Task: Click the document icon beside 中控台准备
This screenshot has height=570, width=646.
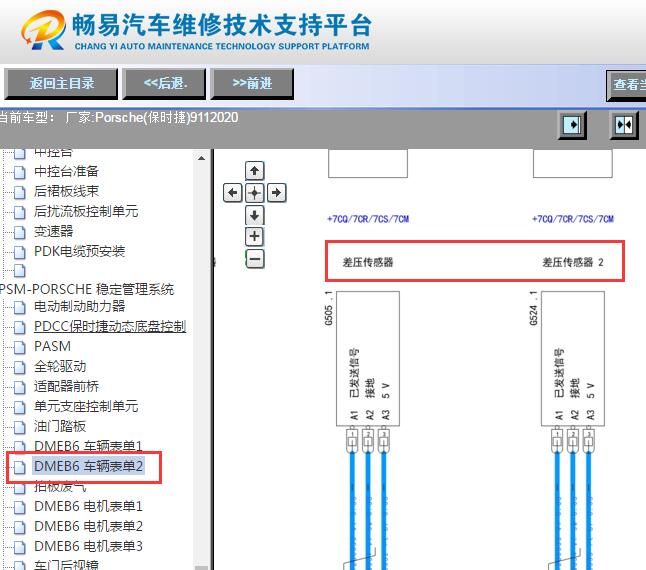Action: [19, 172]
